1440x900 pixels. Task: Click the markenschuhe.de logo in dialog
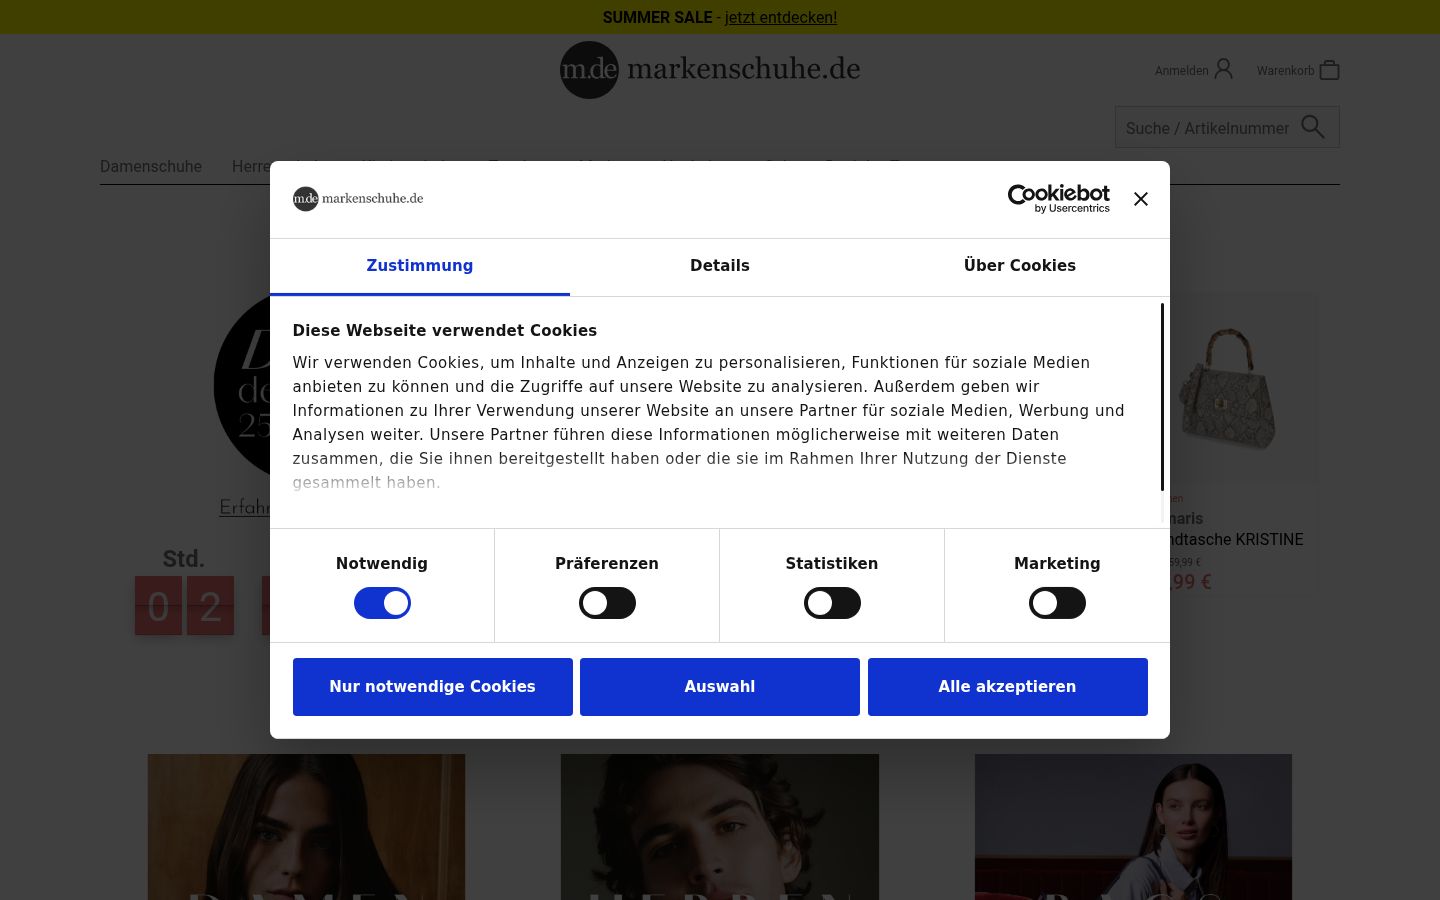pos(358,198)
